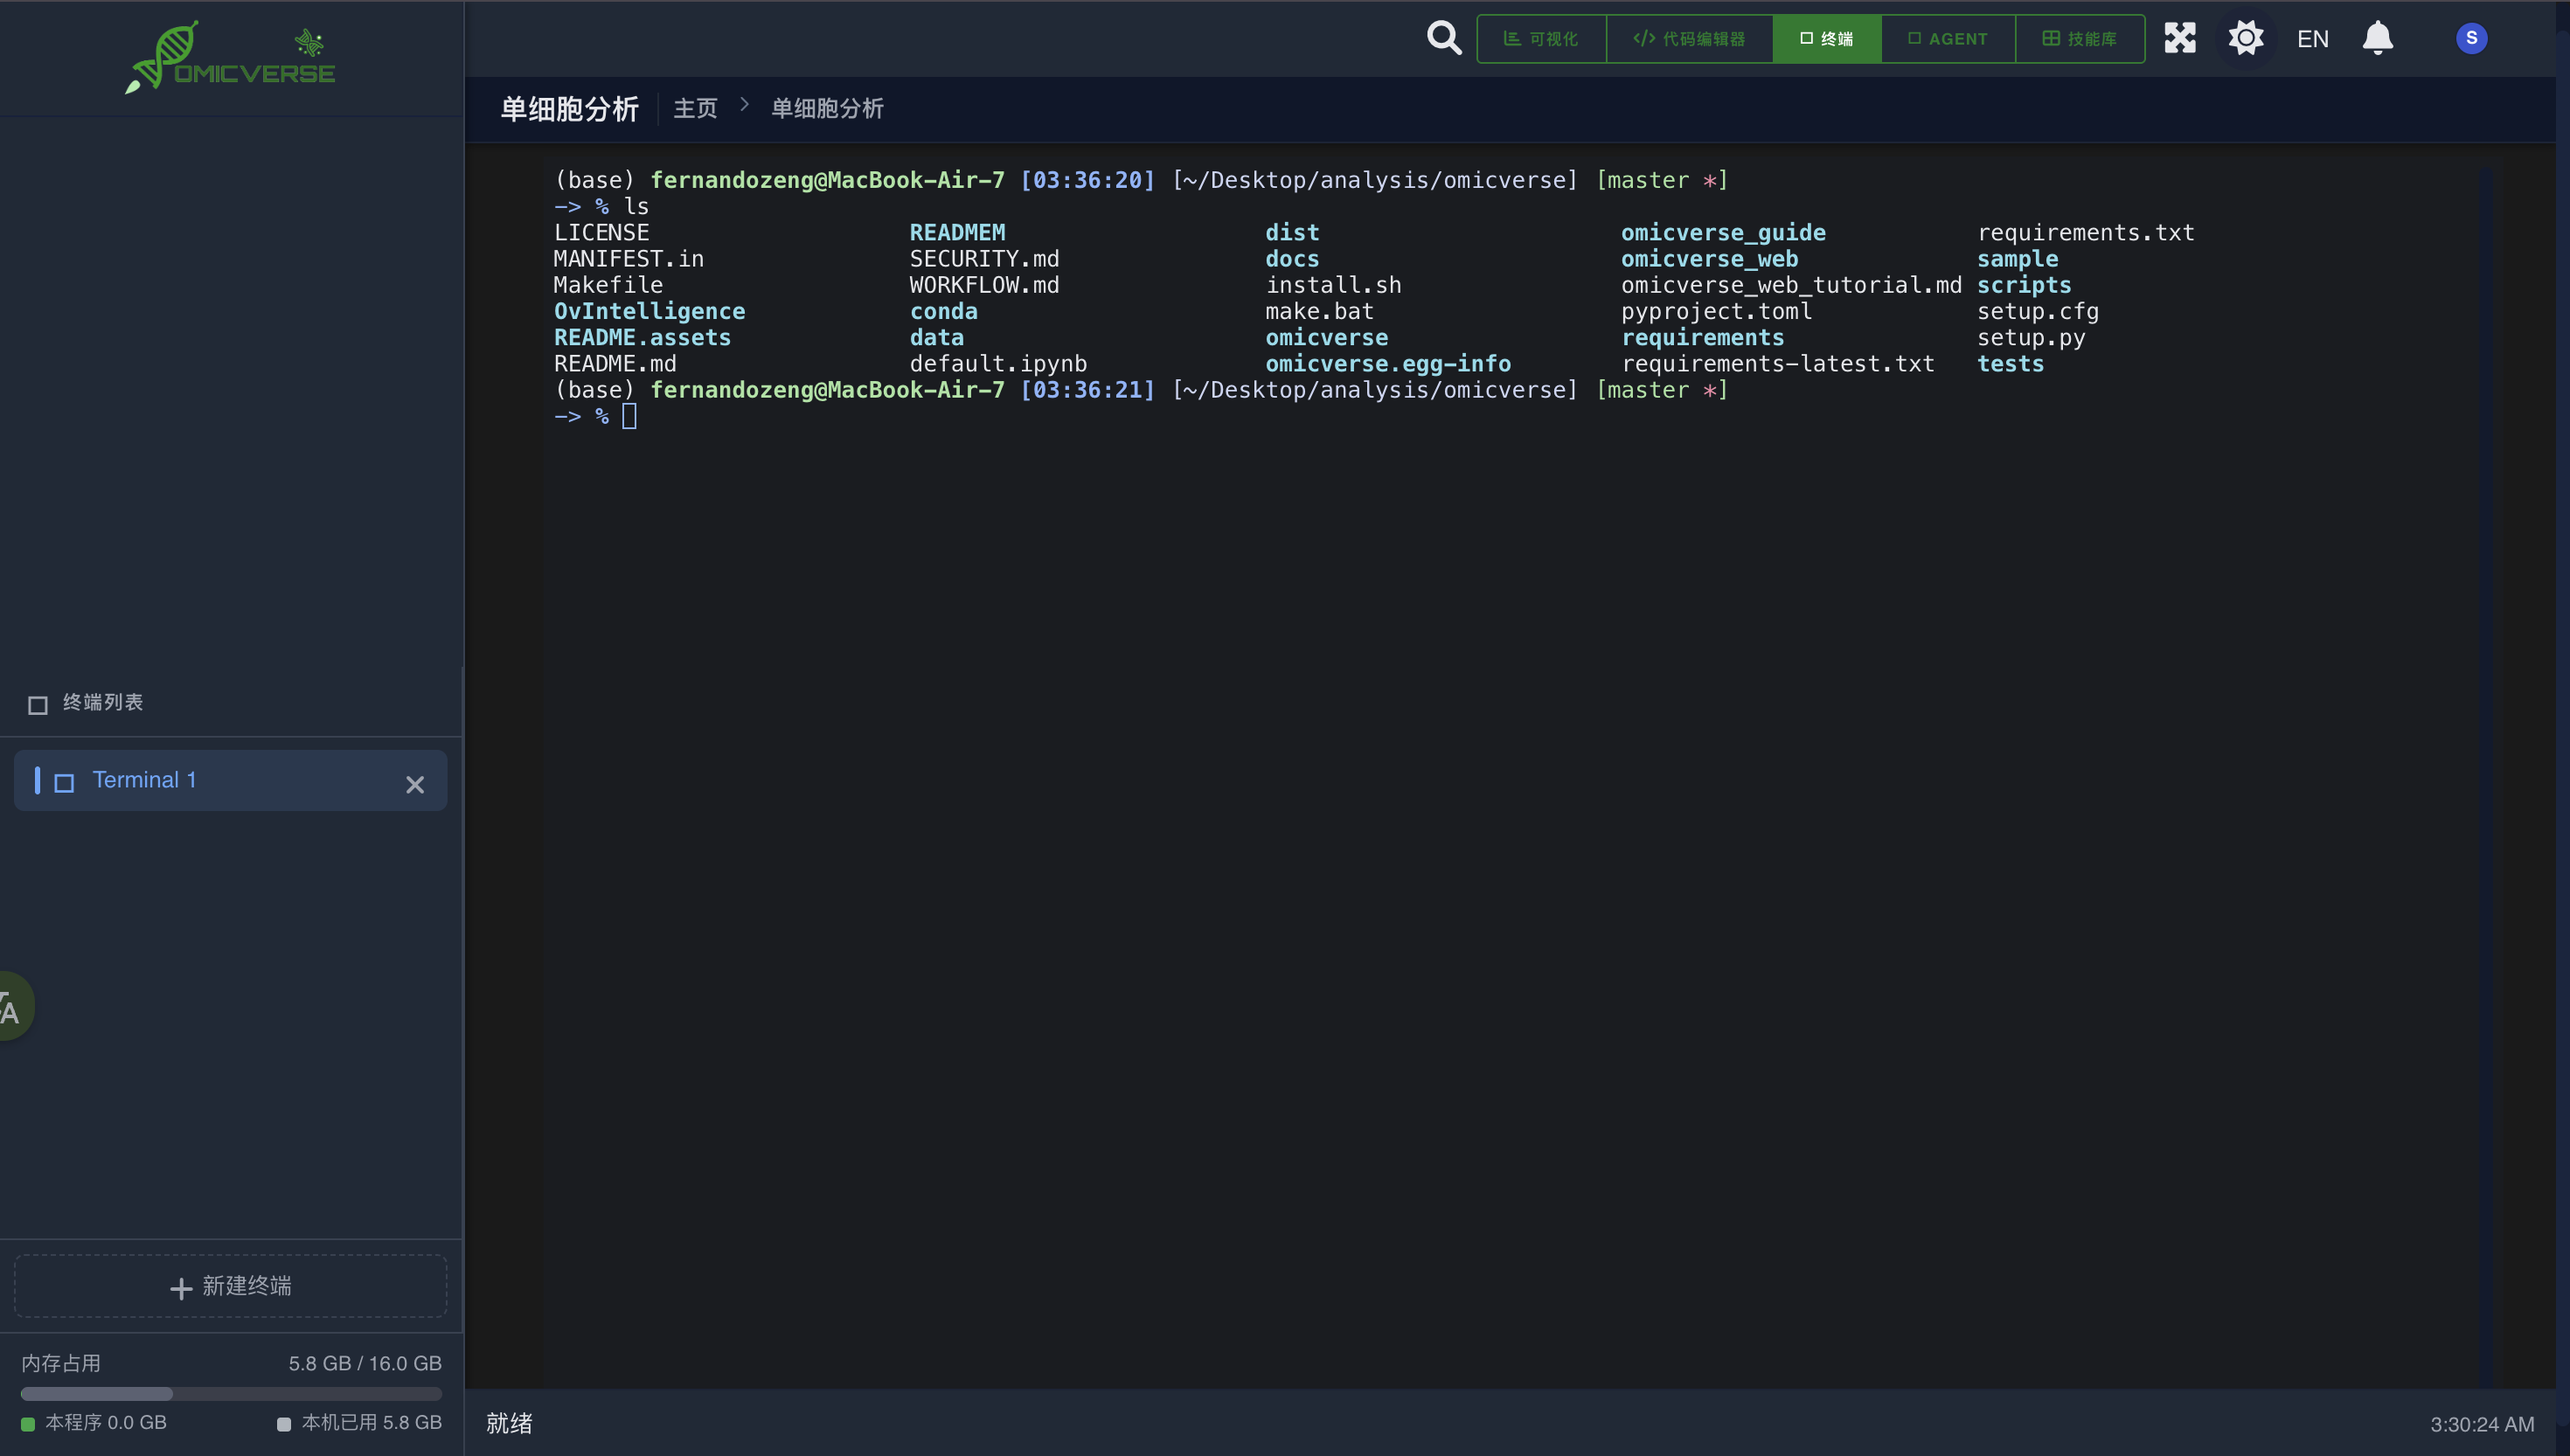The image size is (2570, 1456).
Task: Select Terminal 1 in the terminal list
Action: click(x=145, y=780)
